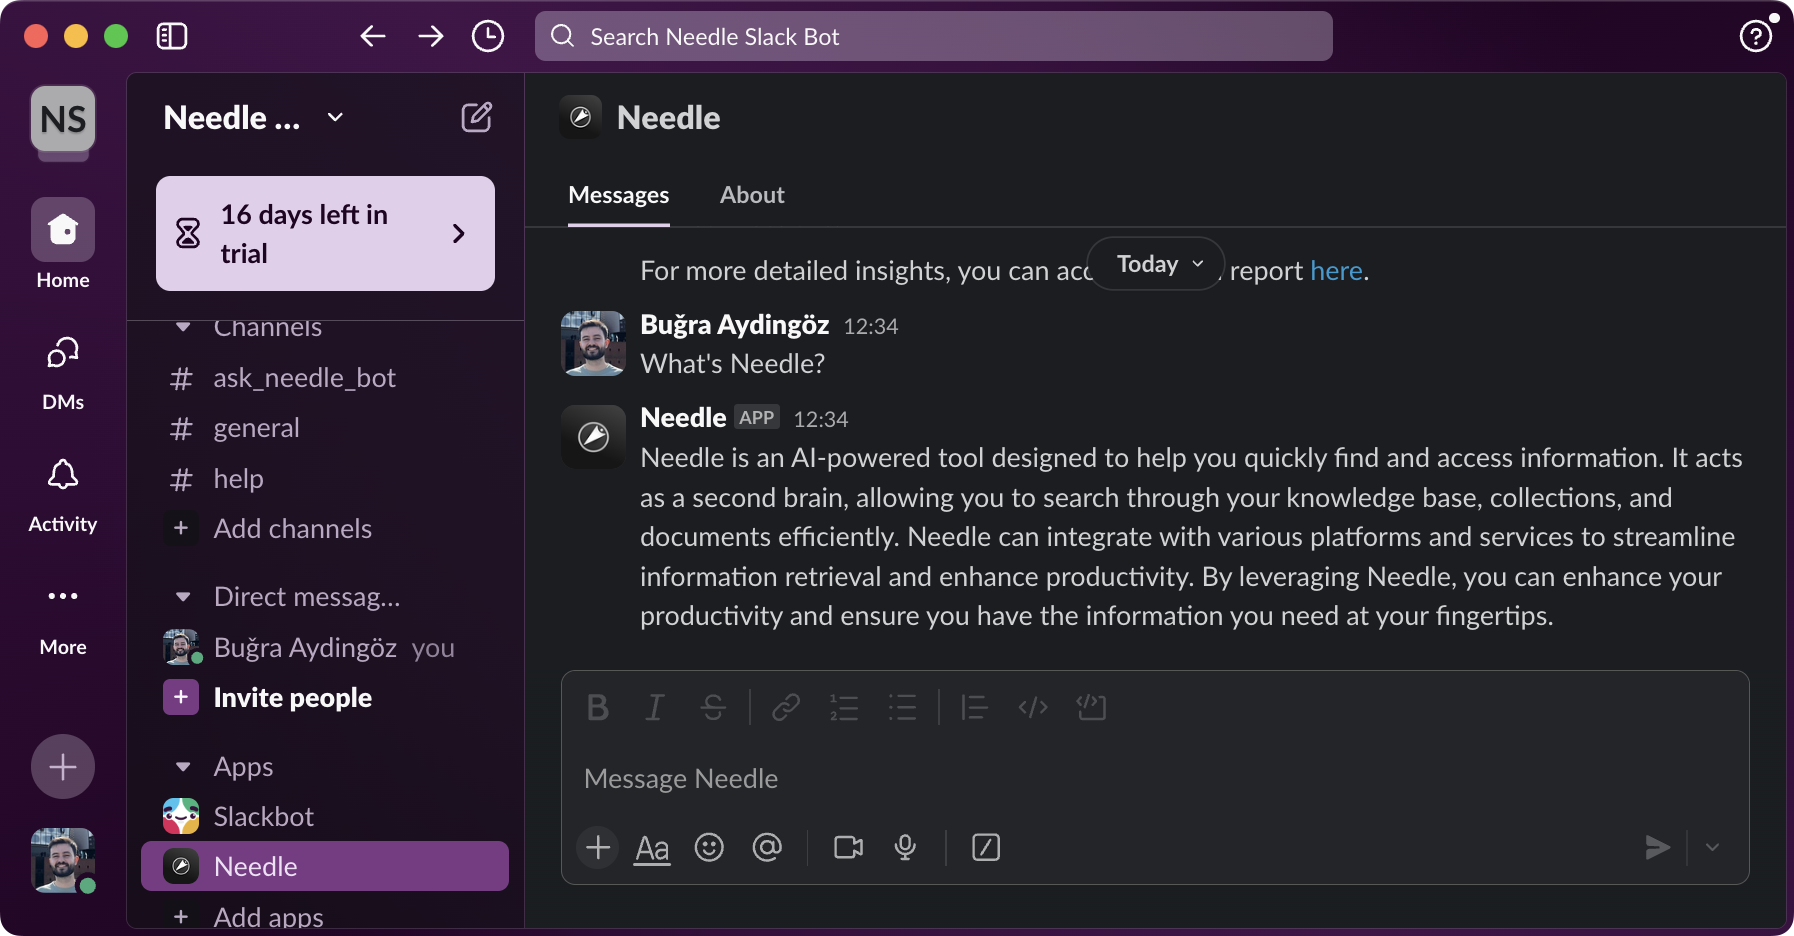Apply bold formatting in composer

[598, 708]
